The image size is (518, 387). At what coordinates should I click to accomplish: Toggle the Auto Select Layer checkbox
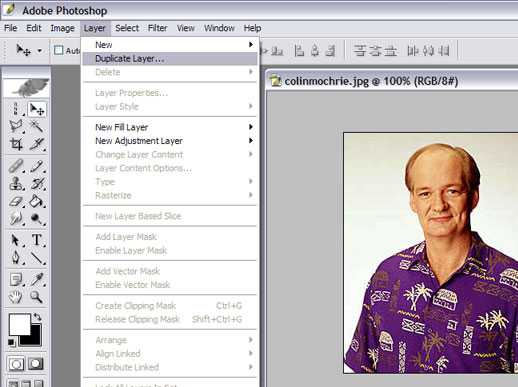pyautogui.click(x=59, y=50)
